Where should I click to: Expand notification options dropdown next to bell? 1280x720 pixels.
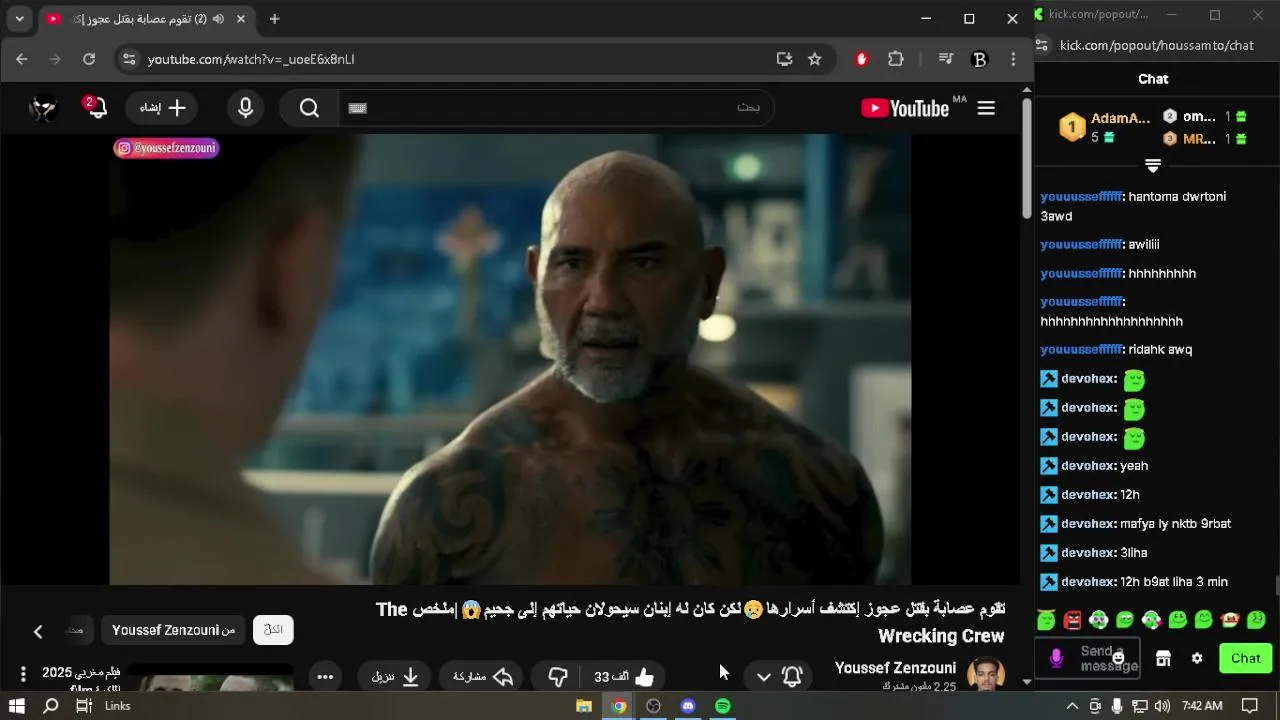[x=764, y=677]
